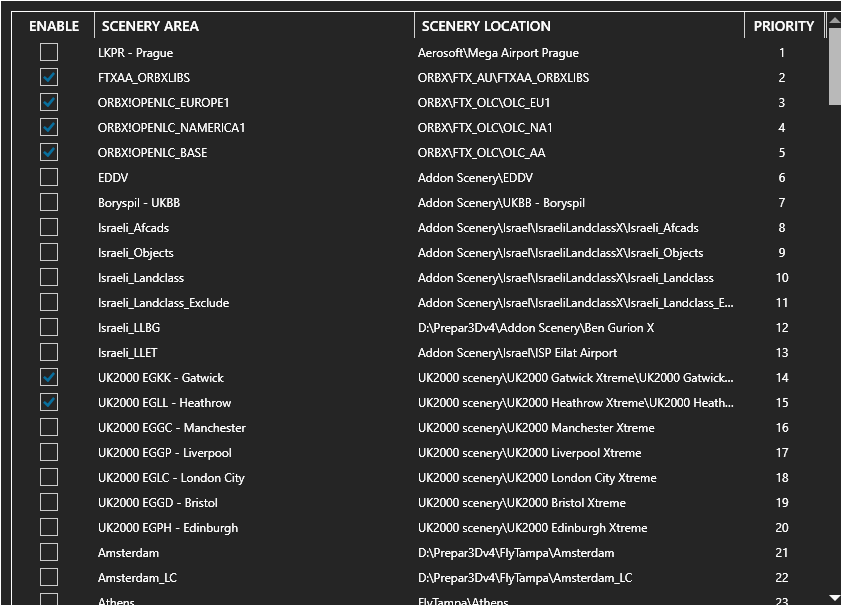Click priority value 18 of London City
This screenshot has height=605, width=841.
click(x=782, y=477)
